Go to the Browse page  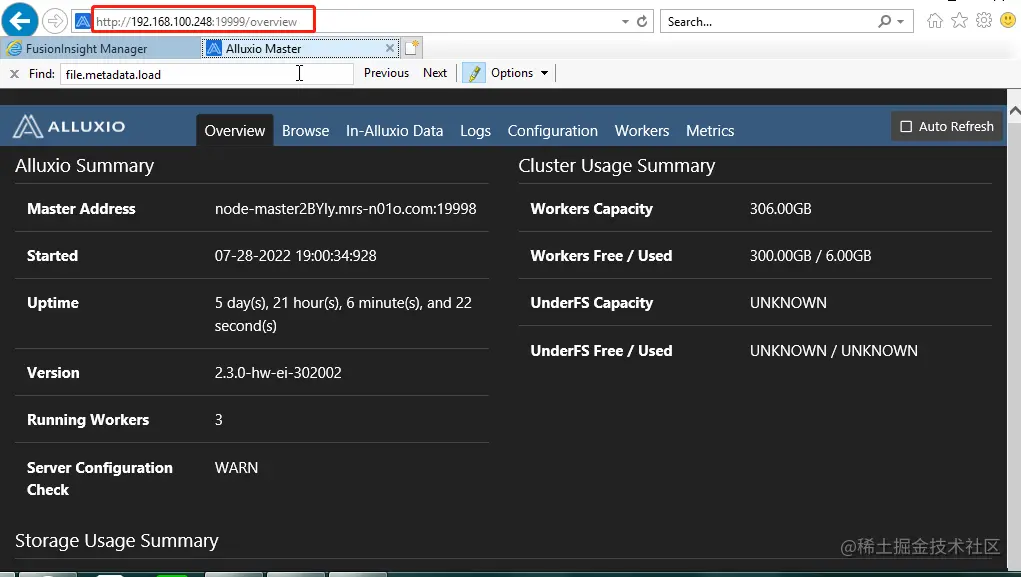pyautogui.click(x=305, y=130)
